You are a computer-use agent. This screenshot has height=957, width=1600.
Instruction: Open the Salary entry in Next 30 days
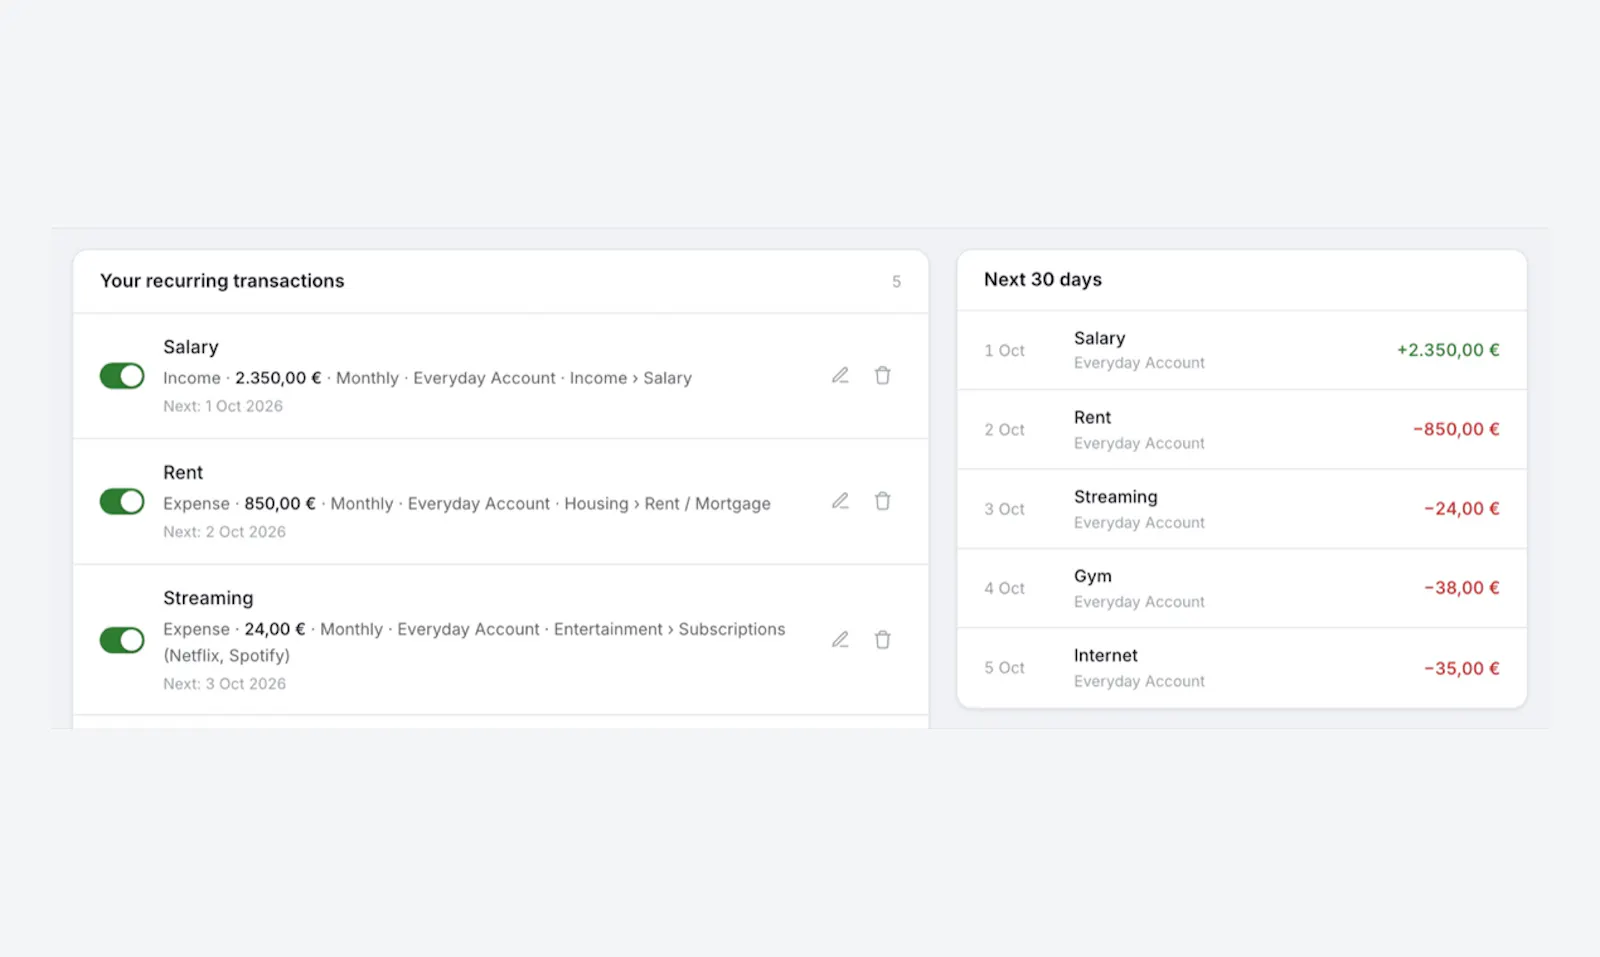pyautogui.click(x=1242, y=350)
